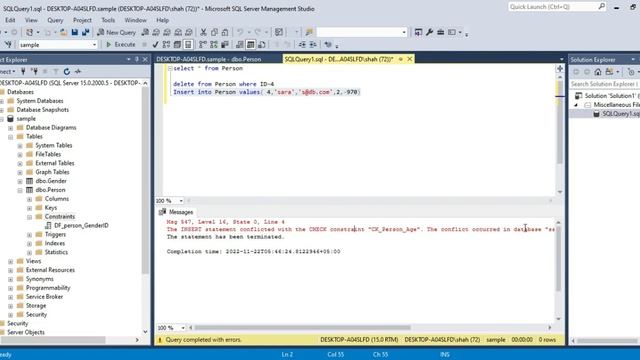Expand the Columns folder under dbo.Person
This screenshot has width=640, height=360.
[29, 199]
